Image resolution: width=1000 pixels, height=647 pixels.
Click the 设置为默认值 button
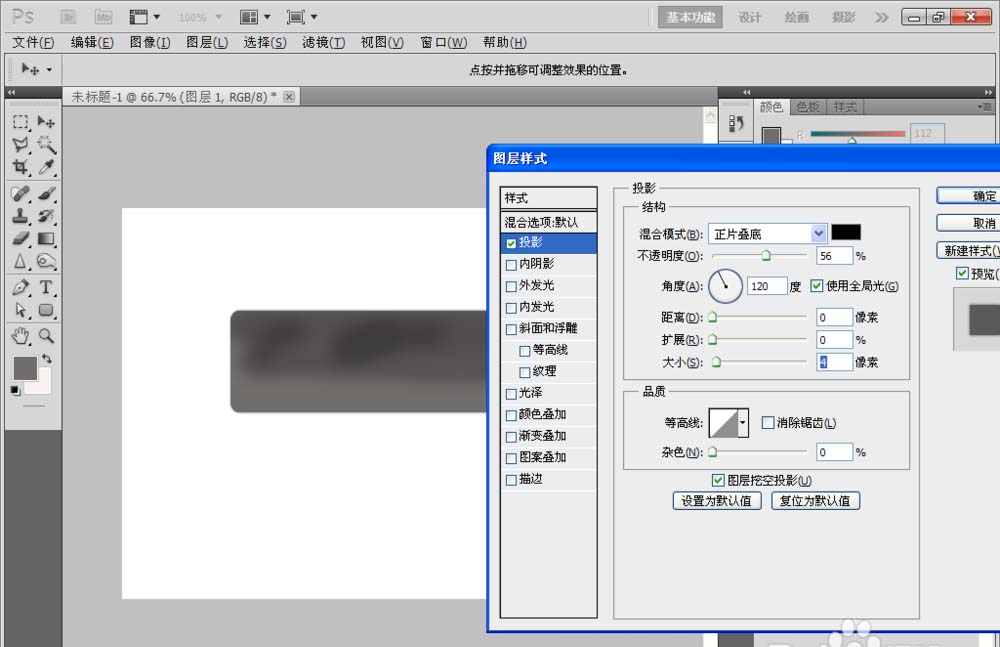point(717,501)
